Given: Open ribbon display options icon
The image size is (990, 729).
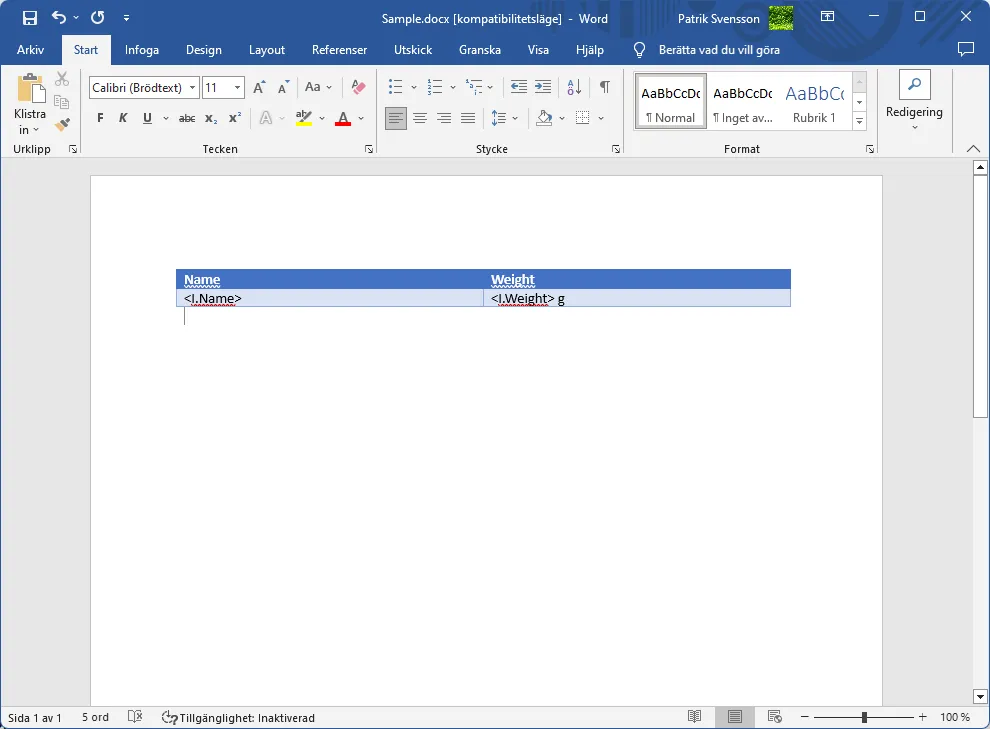Looking at the screenshot, I should [827, 17].
